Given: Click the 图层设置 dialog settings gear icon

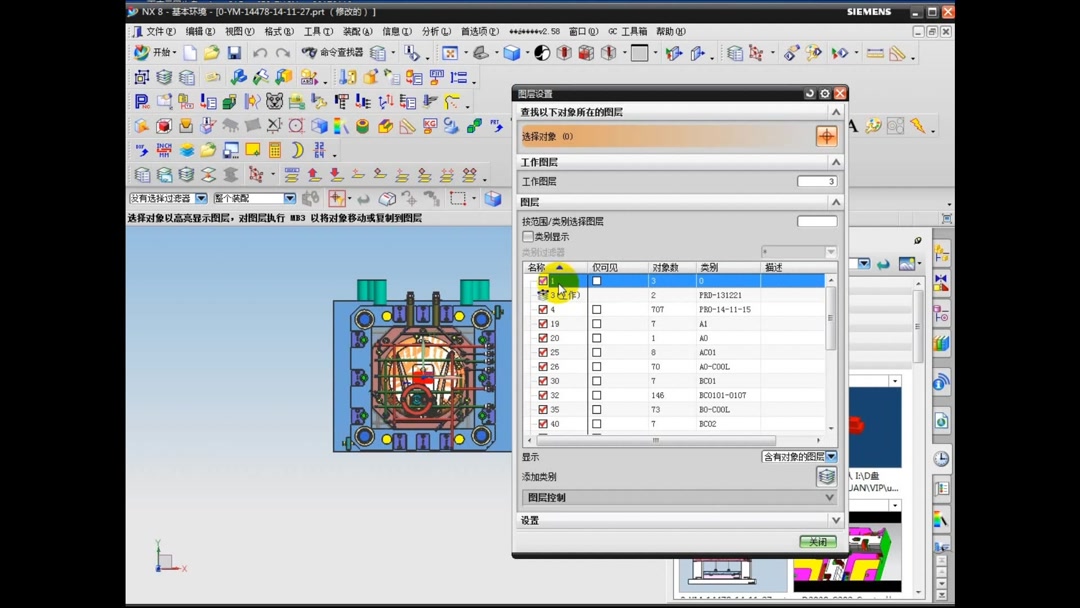Looking at the screenshot, I should 823,92.
